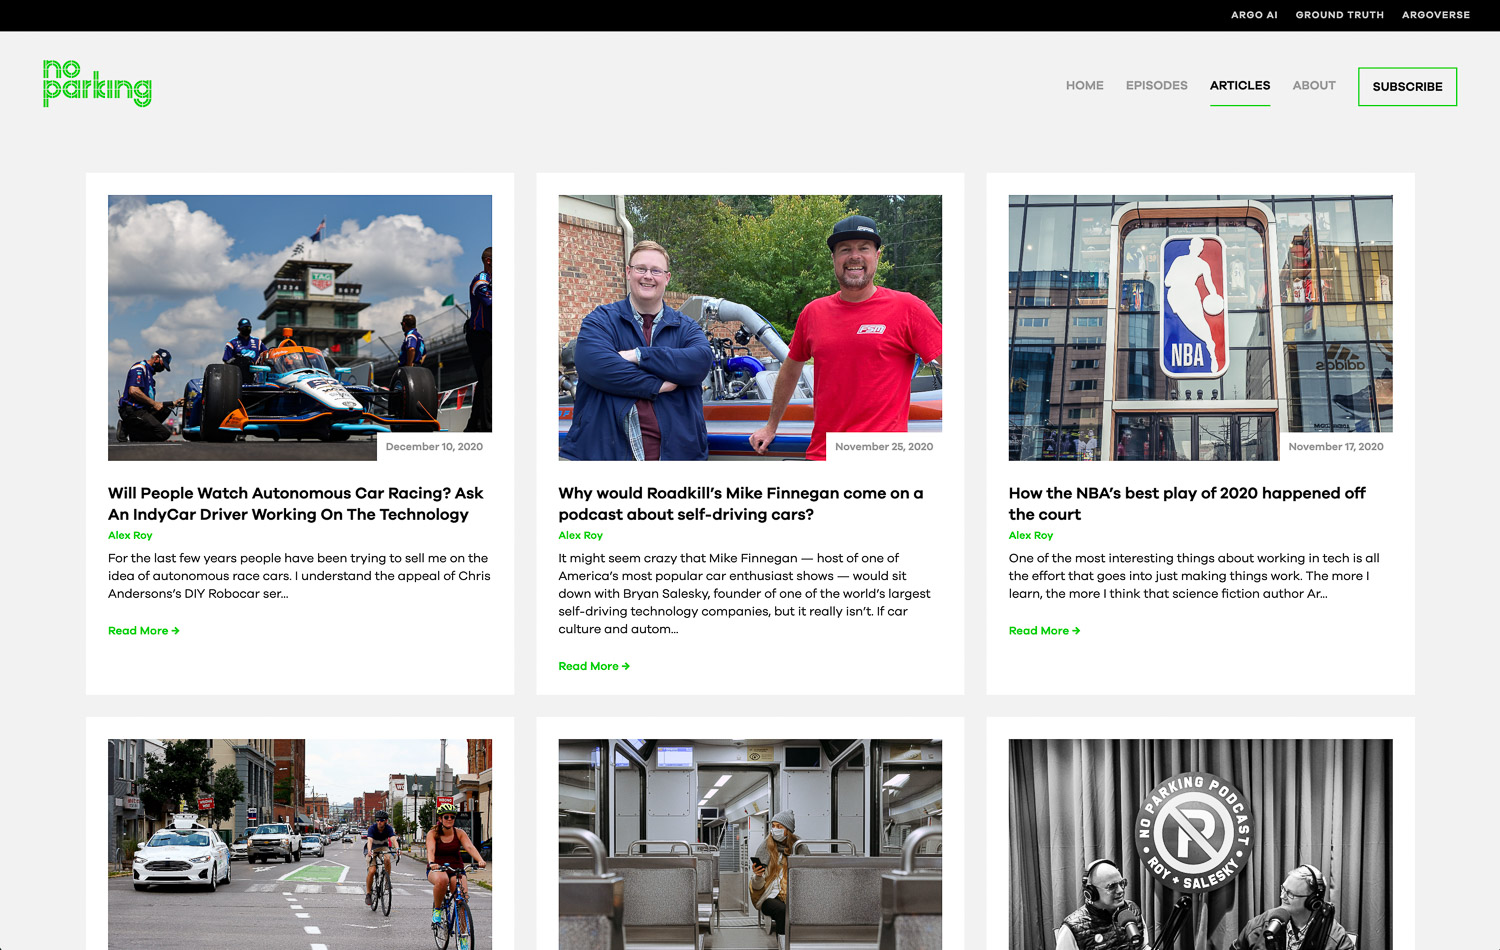
Task: Open the Roadkill's Mike Finnegan article title
Action: [741, 504]
